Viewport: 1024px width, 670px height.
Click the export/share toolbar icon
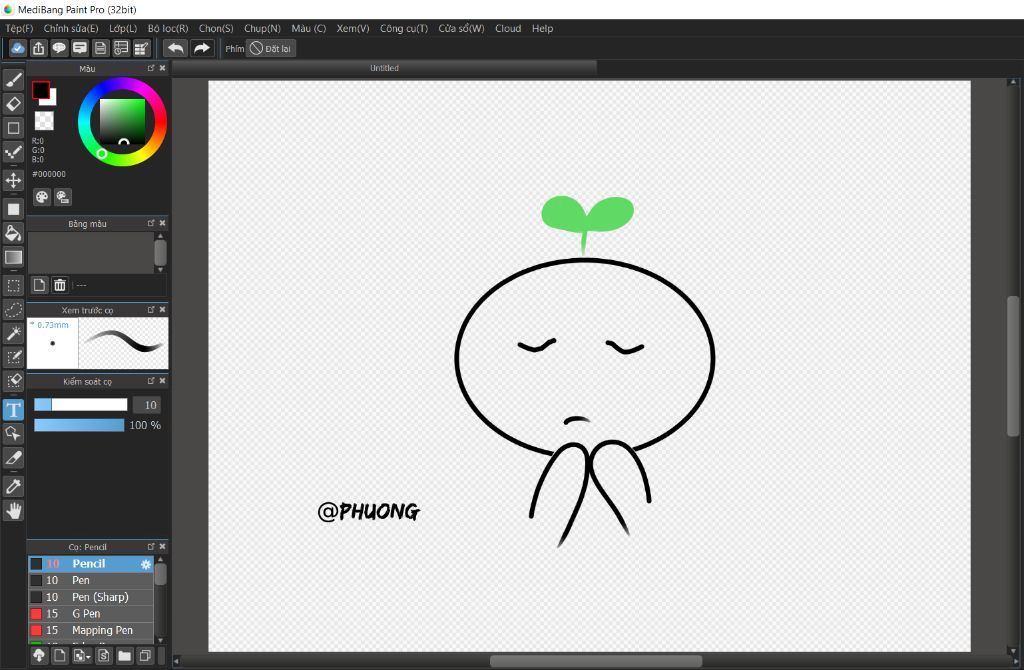39,48
